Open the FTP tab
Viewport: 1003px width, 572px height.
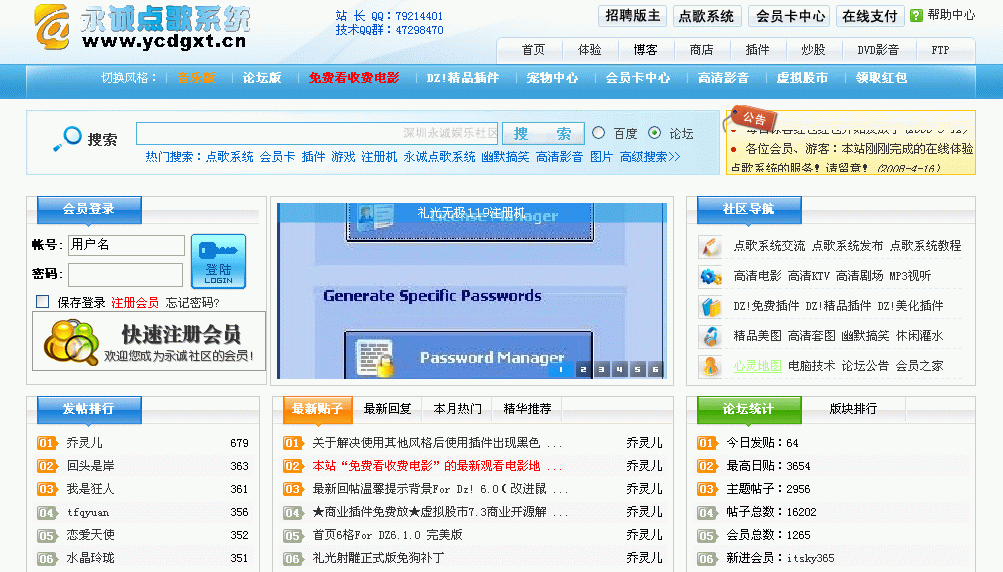[x=940, y=50]
